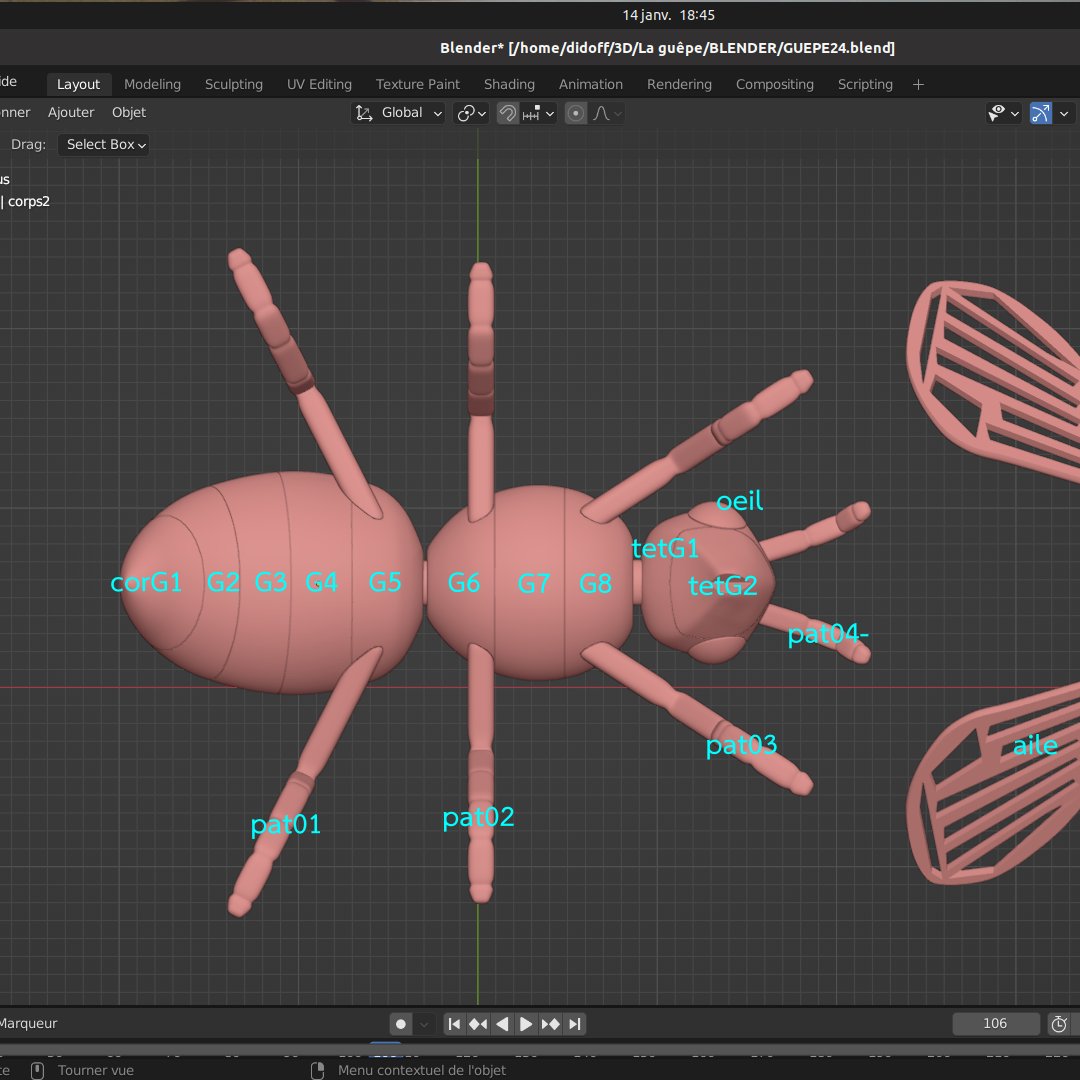Play the animation forward

526,1024
